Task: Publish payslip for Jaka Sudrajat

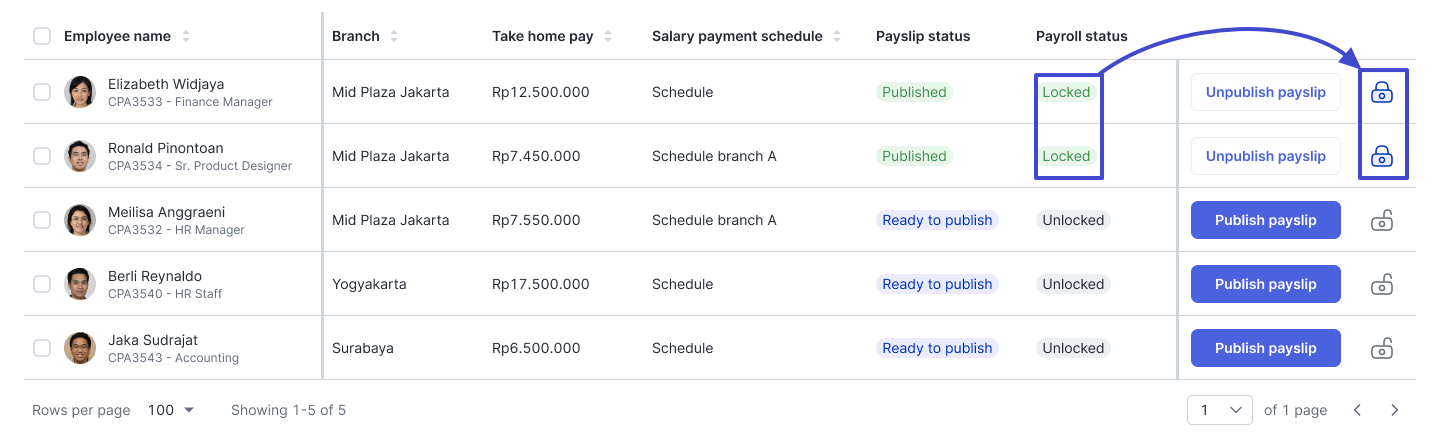Action: click(x=1265, y=348)
